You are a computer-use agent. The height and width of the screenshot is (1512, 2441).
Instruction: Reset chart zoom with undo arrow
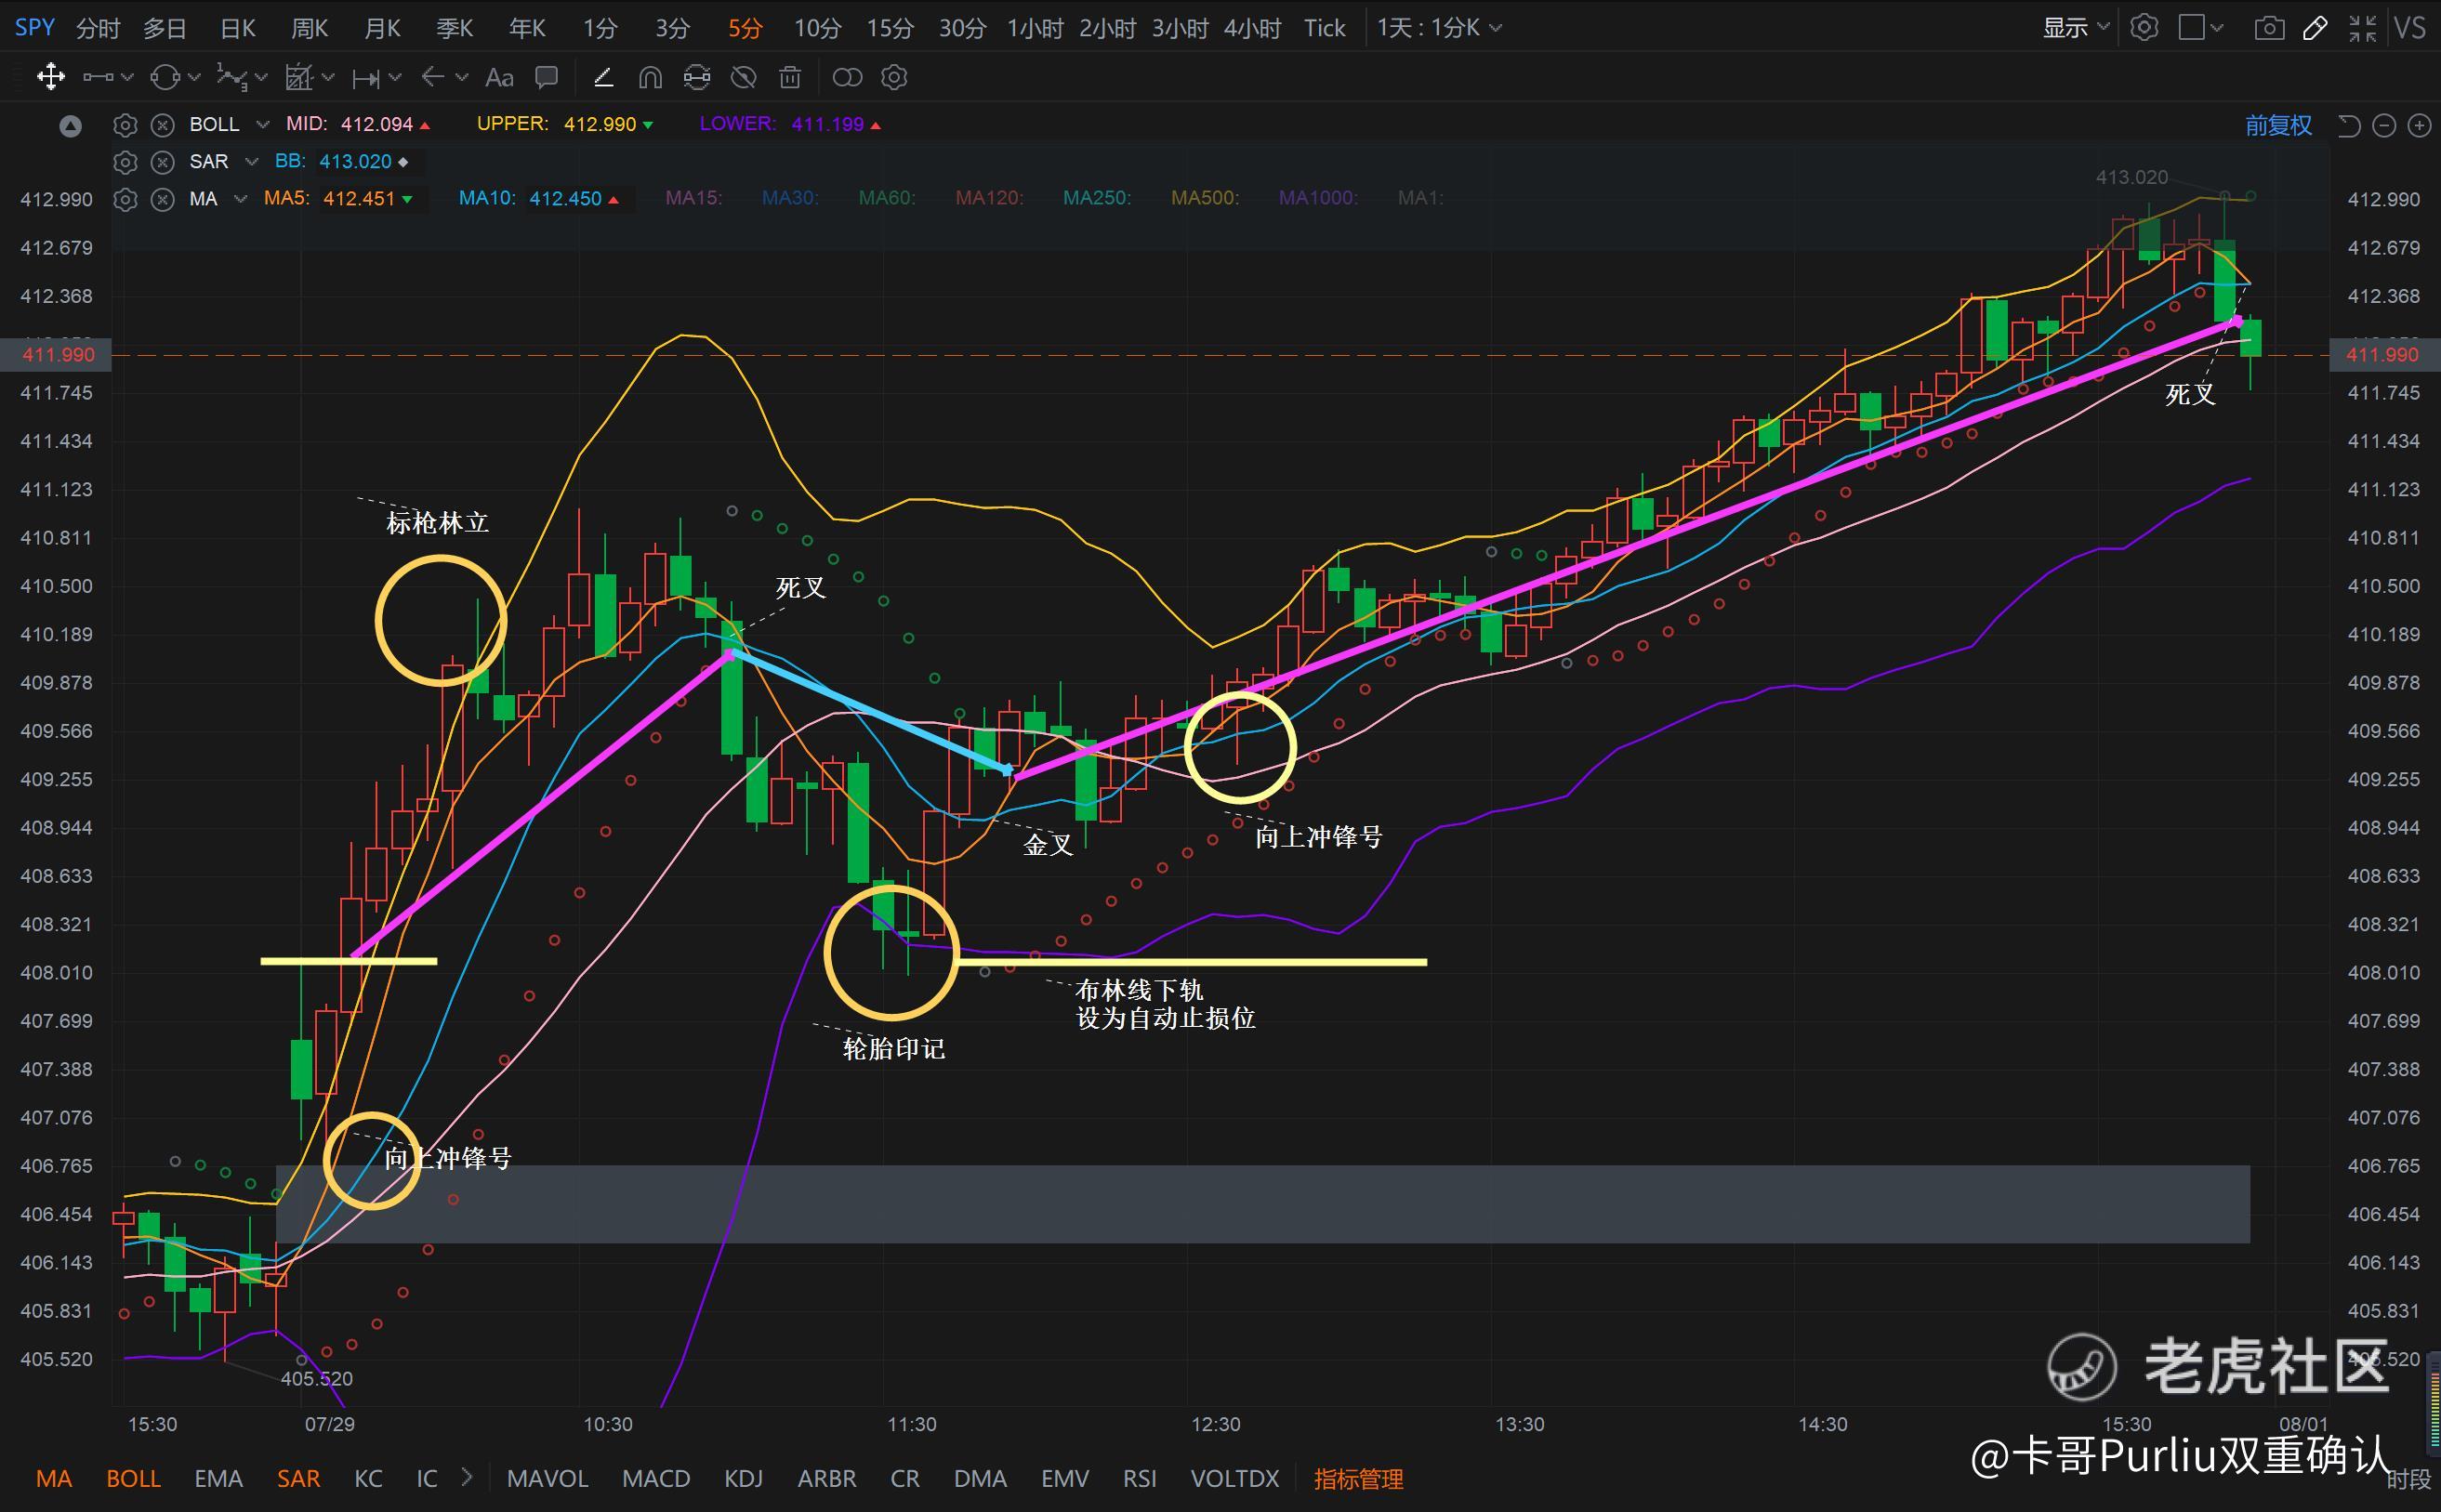click(2349, 125)
